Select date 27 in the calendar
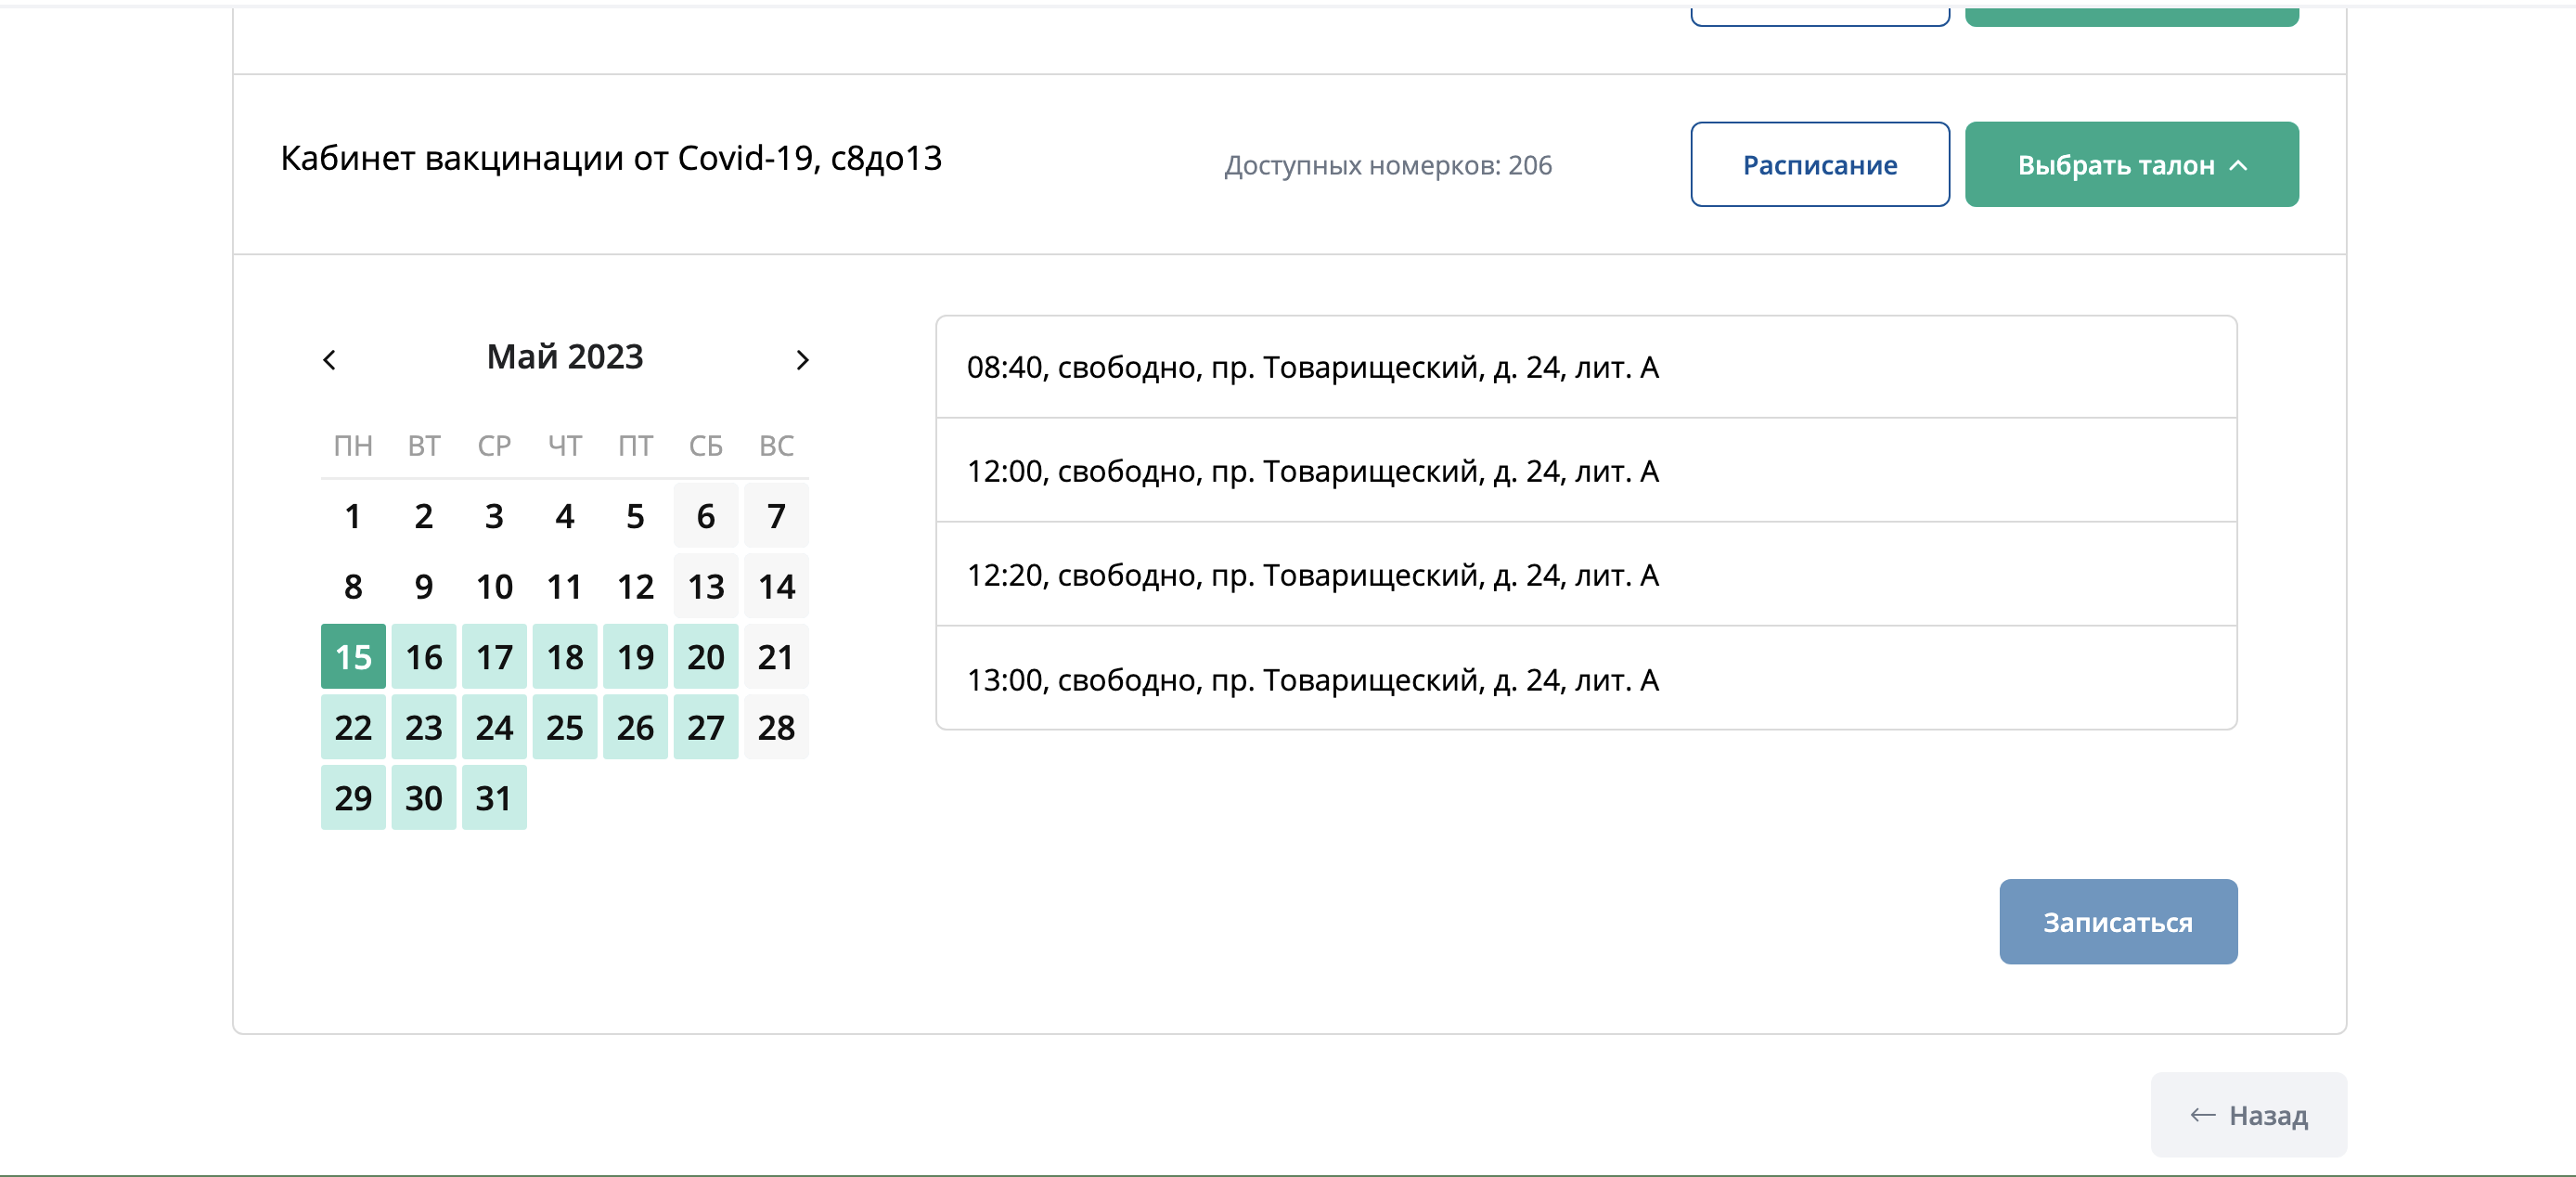This screenshot has height=1177, width=2576. [x=706, y=727]
